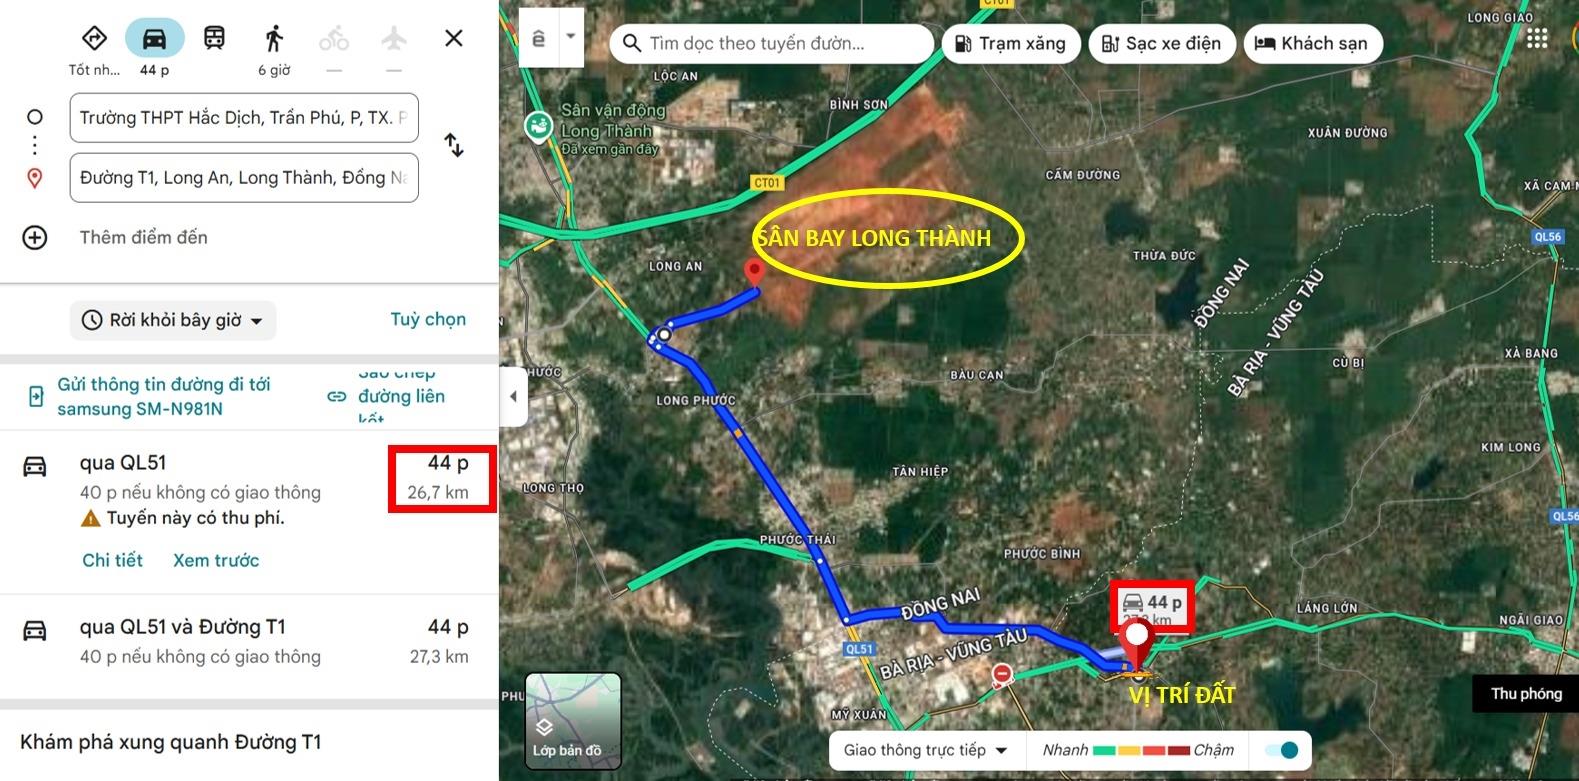Toggle the live traffic switch
Screen dimensions: 1579x781
[1282, 750]
